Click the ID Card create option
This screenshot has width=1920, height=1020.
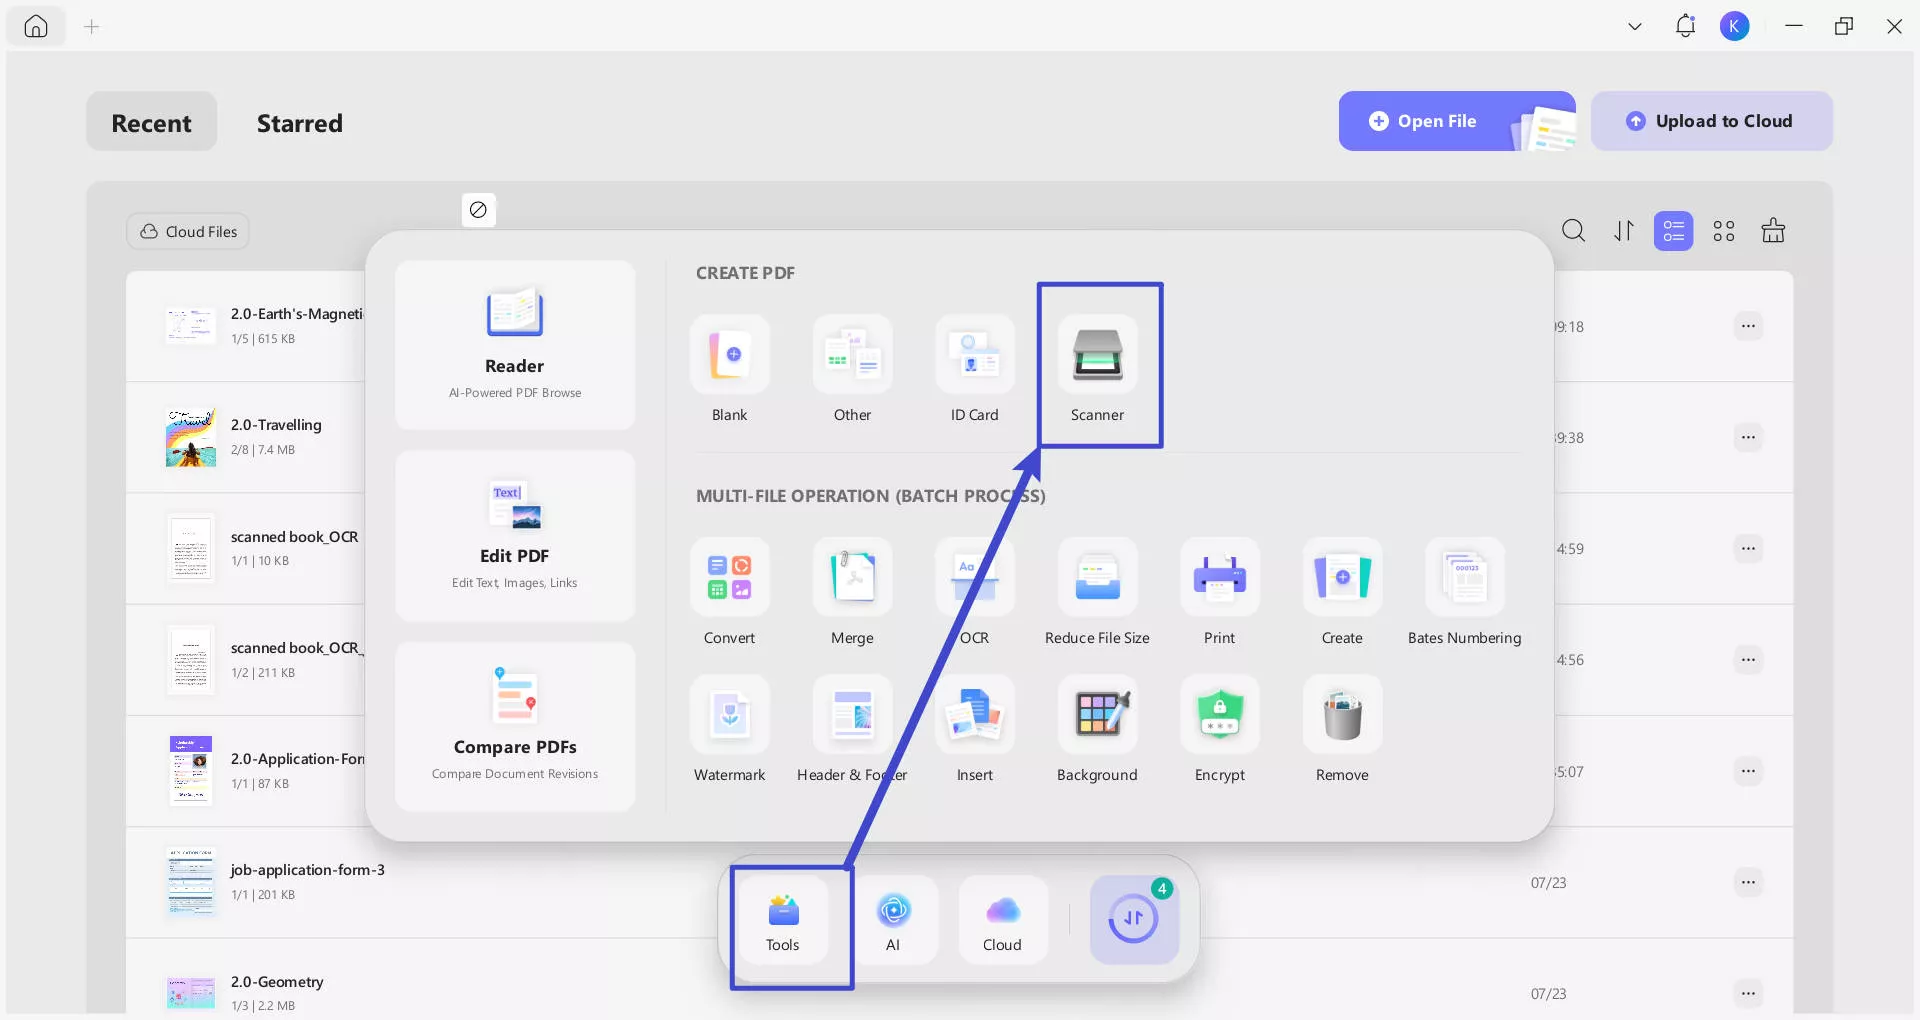pyautogui.click(x=974, y=356)
